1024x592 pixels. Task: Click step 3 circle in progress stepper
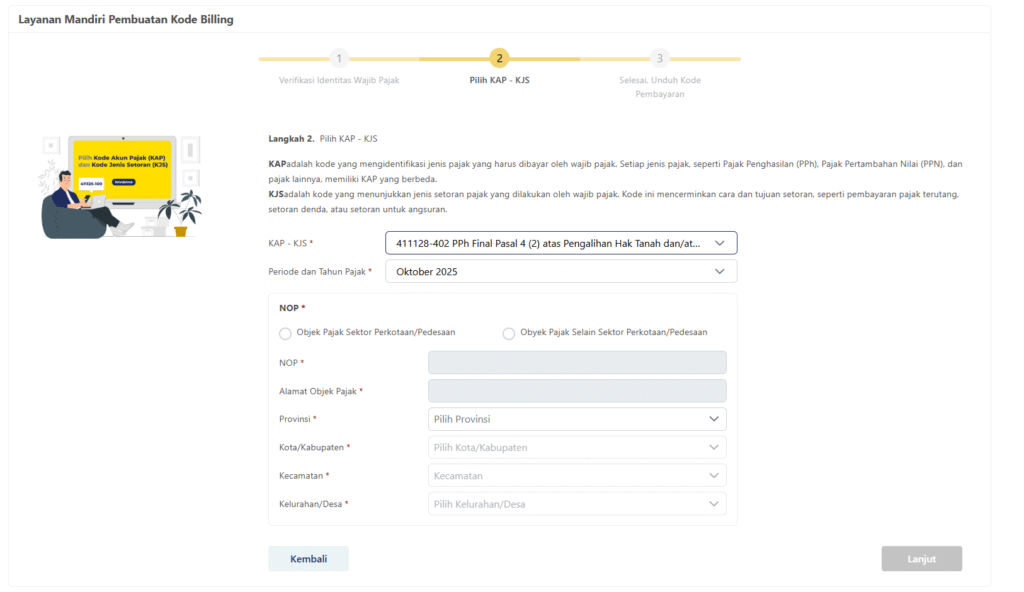[x=659, y=59]
